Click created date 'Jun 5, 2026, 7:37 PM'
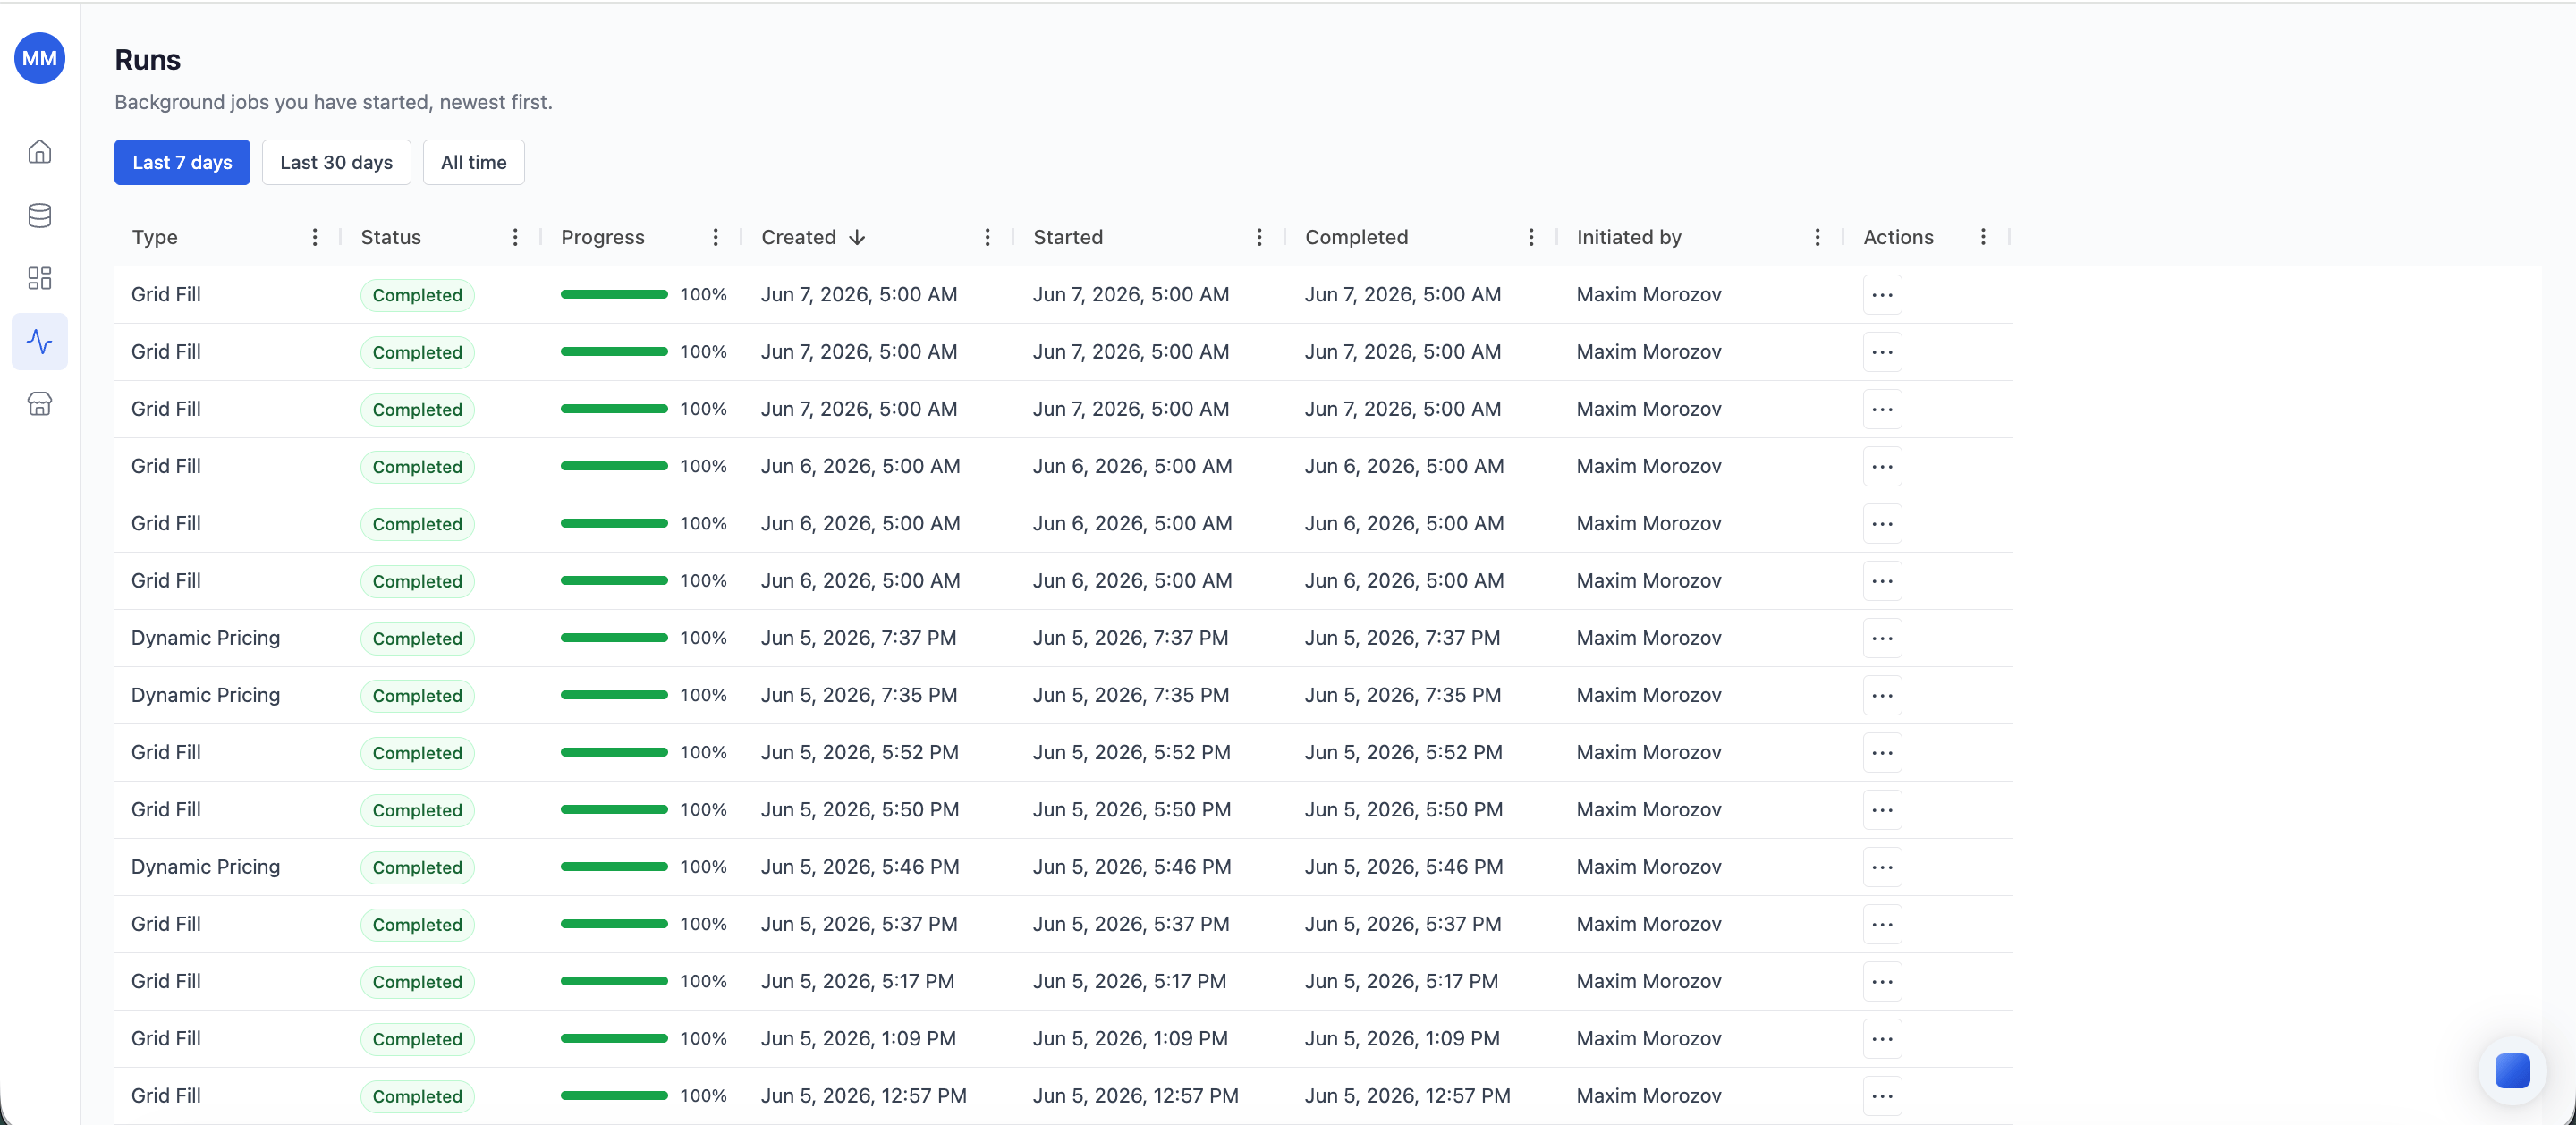This screenshot has width=2576, height=1125. coord(858,638)
